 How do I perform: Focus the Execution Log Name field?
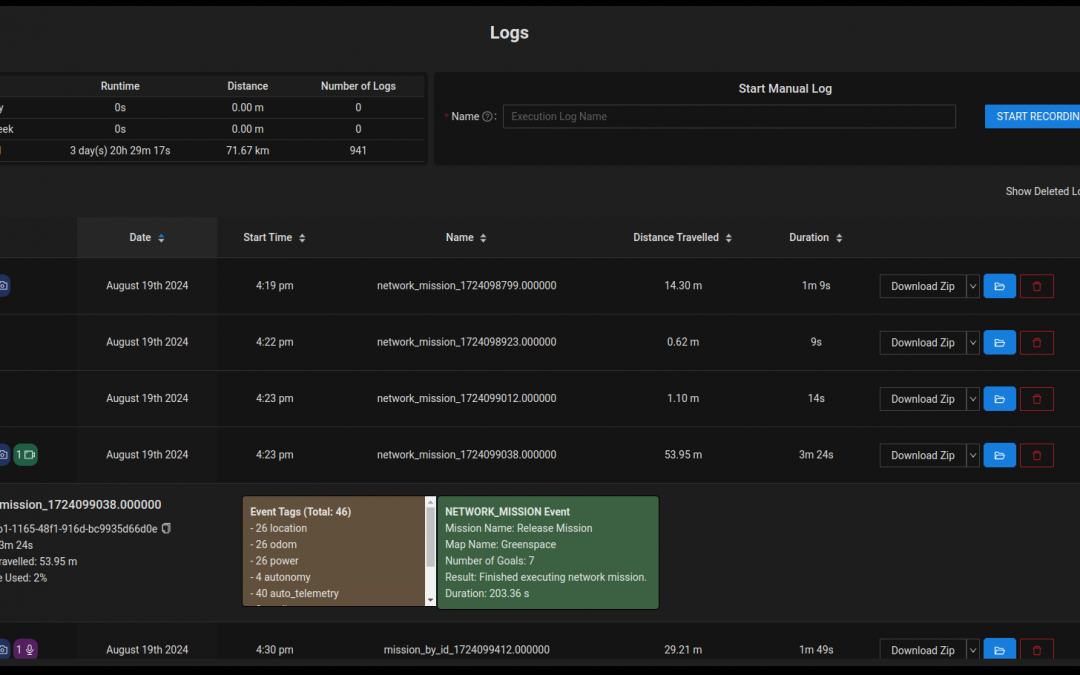click(728, 117)
